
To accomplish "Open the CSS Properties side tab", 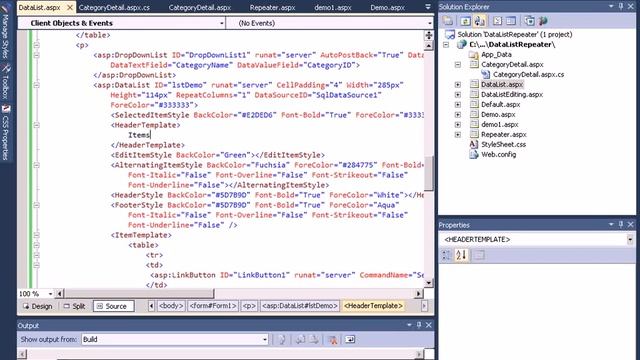I will pos(6,132).
